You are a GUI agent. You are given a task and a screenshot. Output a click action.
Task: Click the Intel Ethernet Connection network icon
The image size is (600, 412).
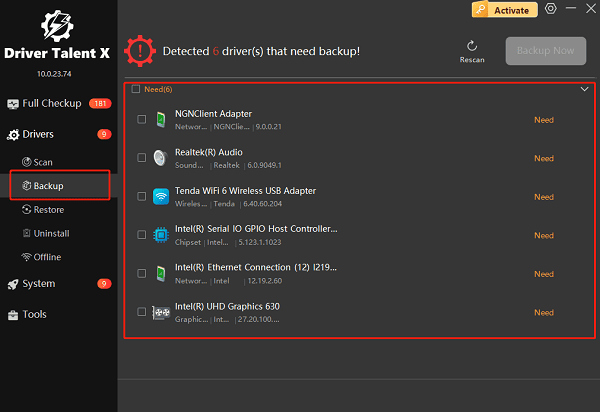pyautogui.click(x=161, y=274)
